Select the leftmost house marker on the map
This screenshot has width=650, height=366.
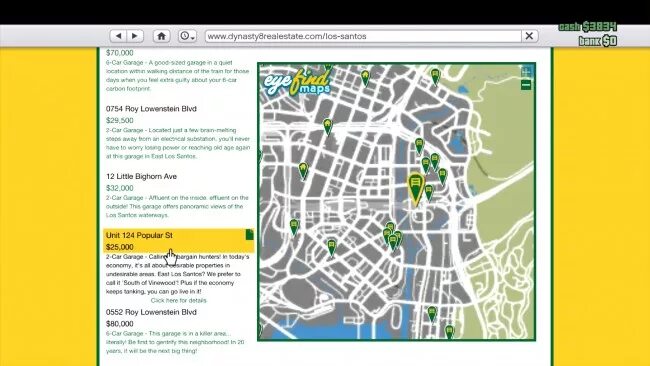click(304, 171)
